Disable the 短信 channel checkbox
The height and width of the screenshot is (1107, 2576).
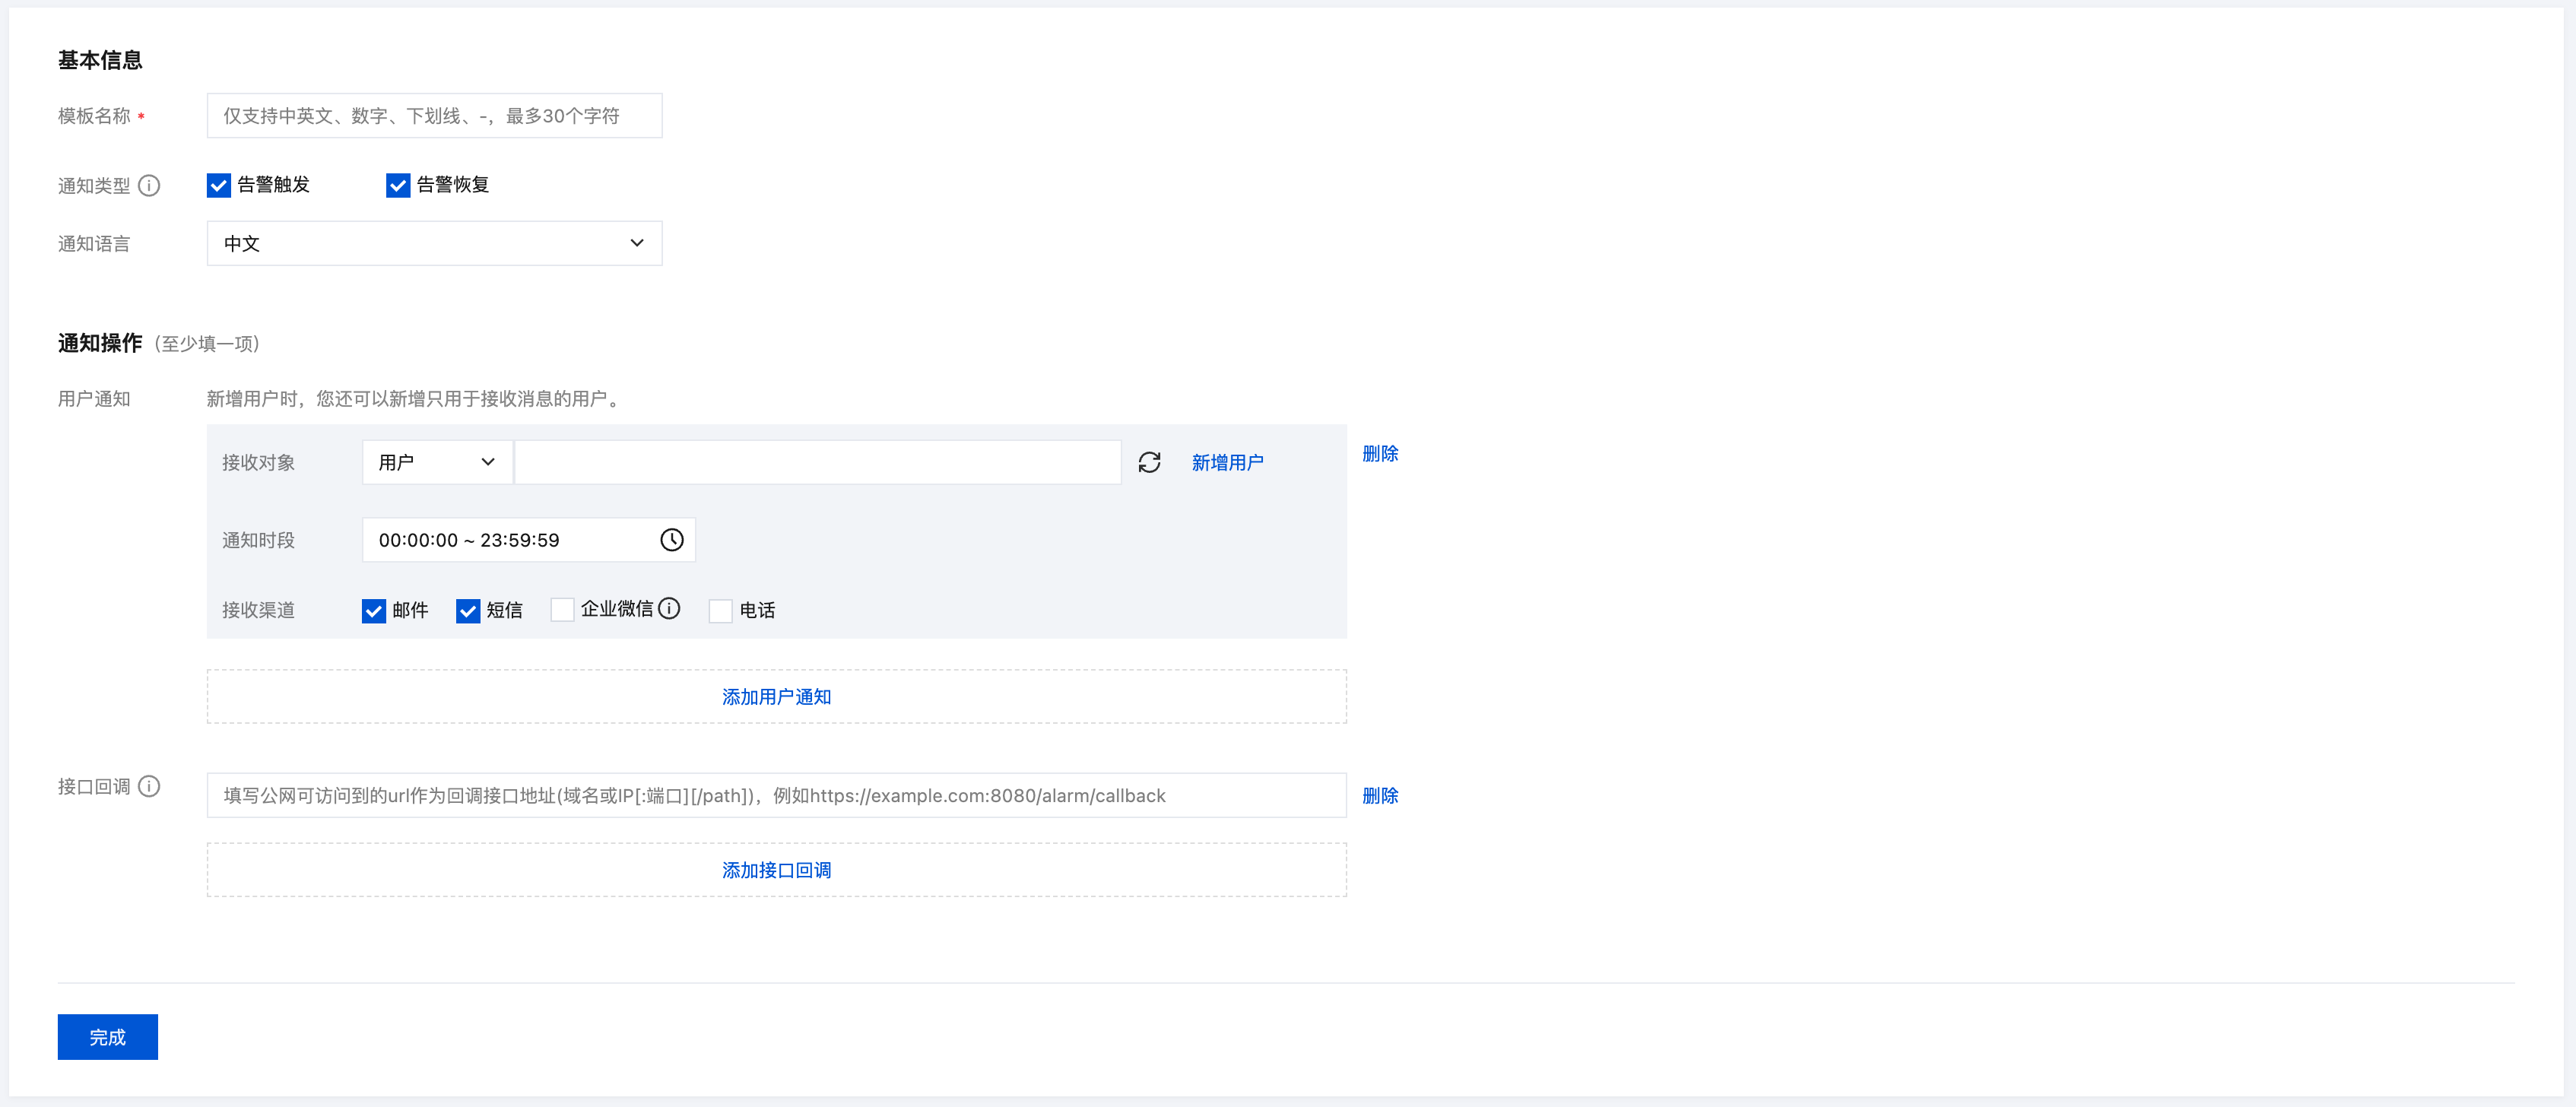(468, 610)
